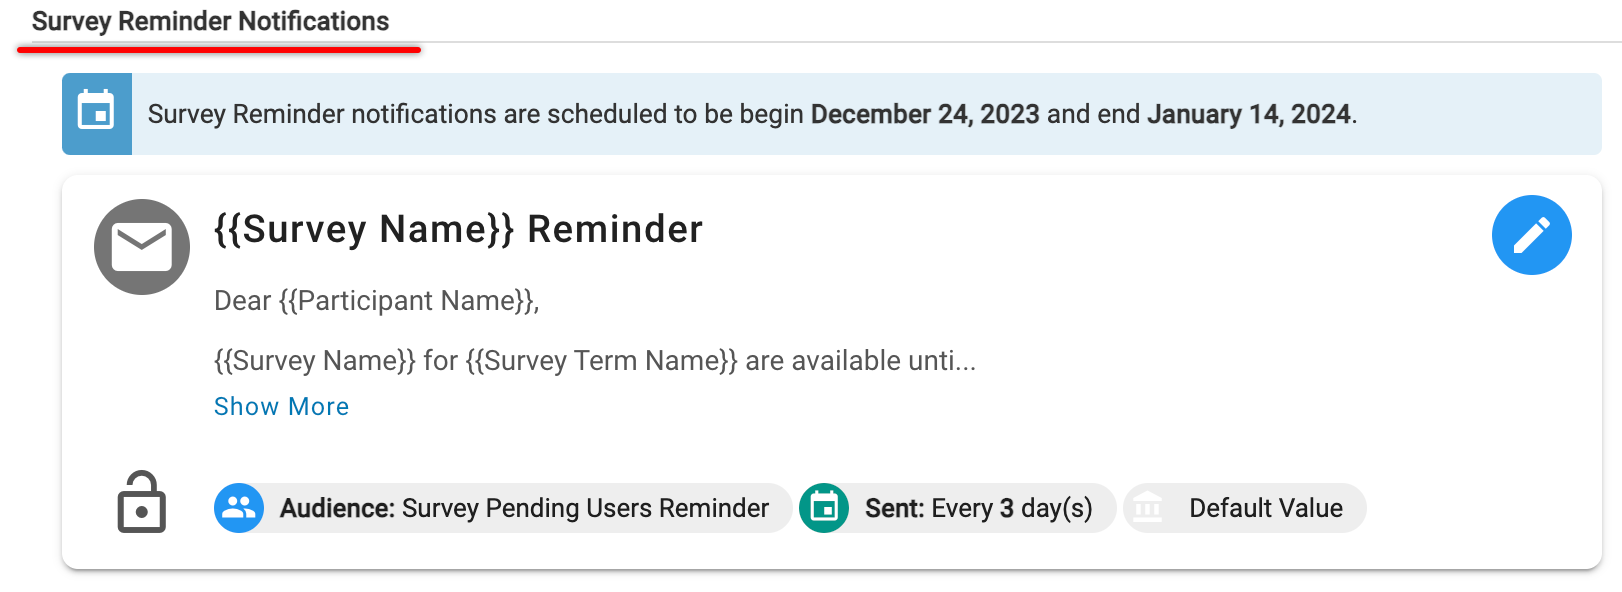Click the Default Value chip label

click(x=1265, y=508)
